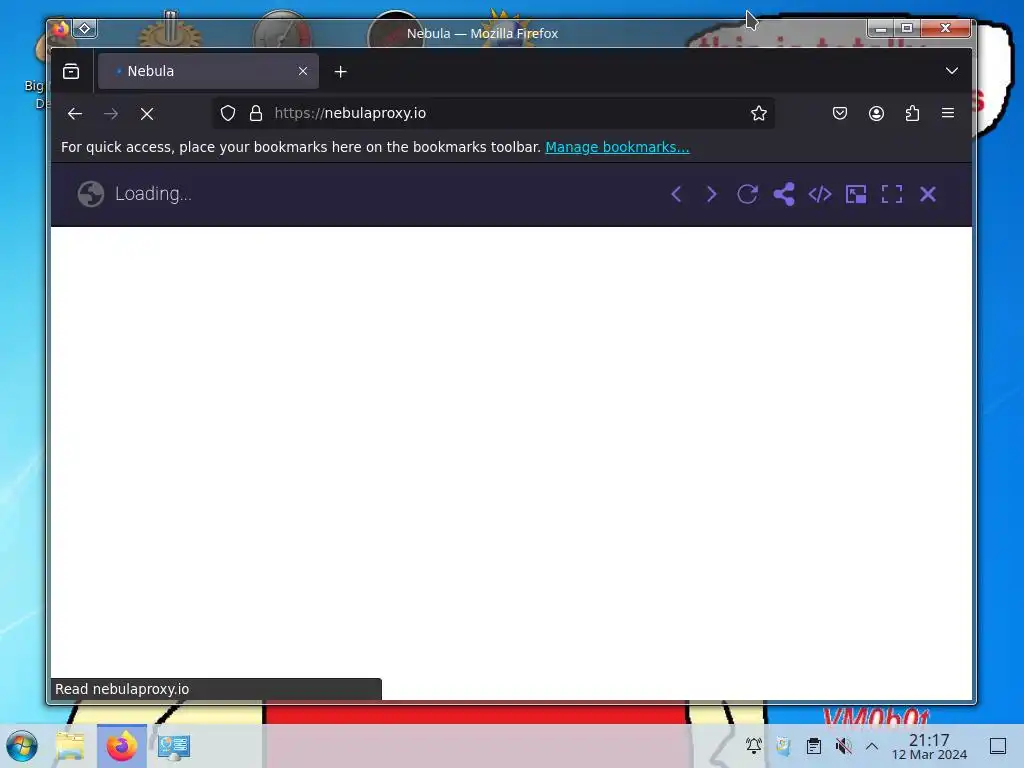
Task: Pop out the proxied page window
Action: [x=856, y=194]
